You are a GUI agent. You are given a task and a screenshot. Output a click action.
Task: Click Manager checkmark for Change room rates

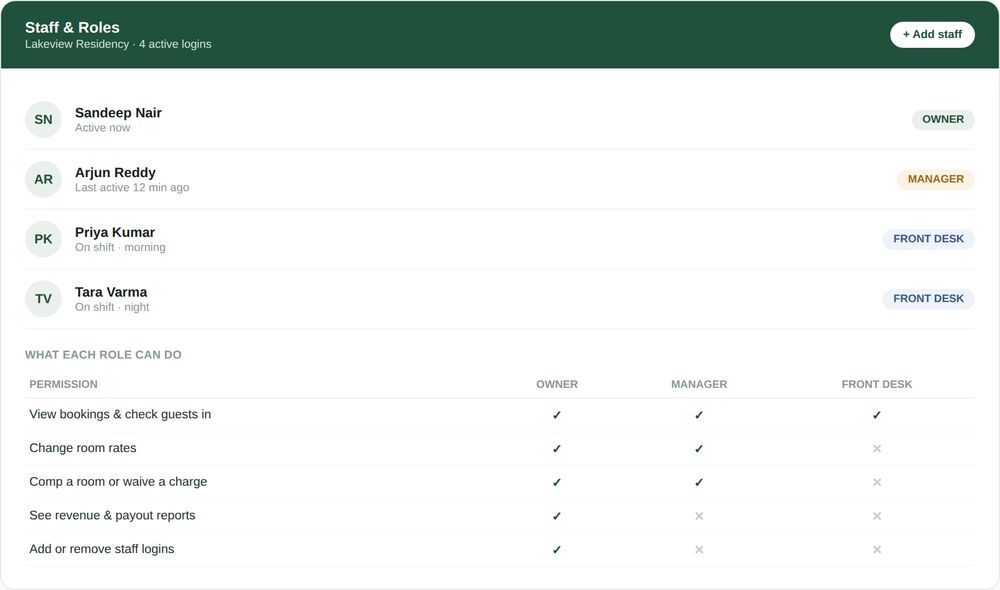[699, 449]
